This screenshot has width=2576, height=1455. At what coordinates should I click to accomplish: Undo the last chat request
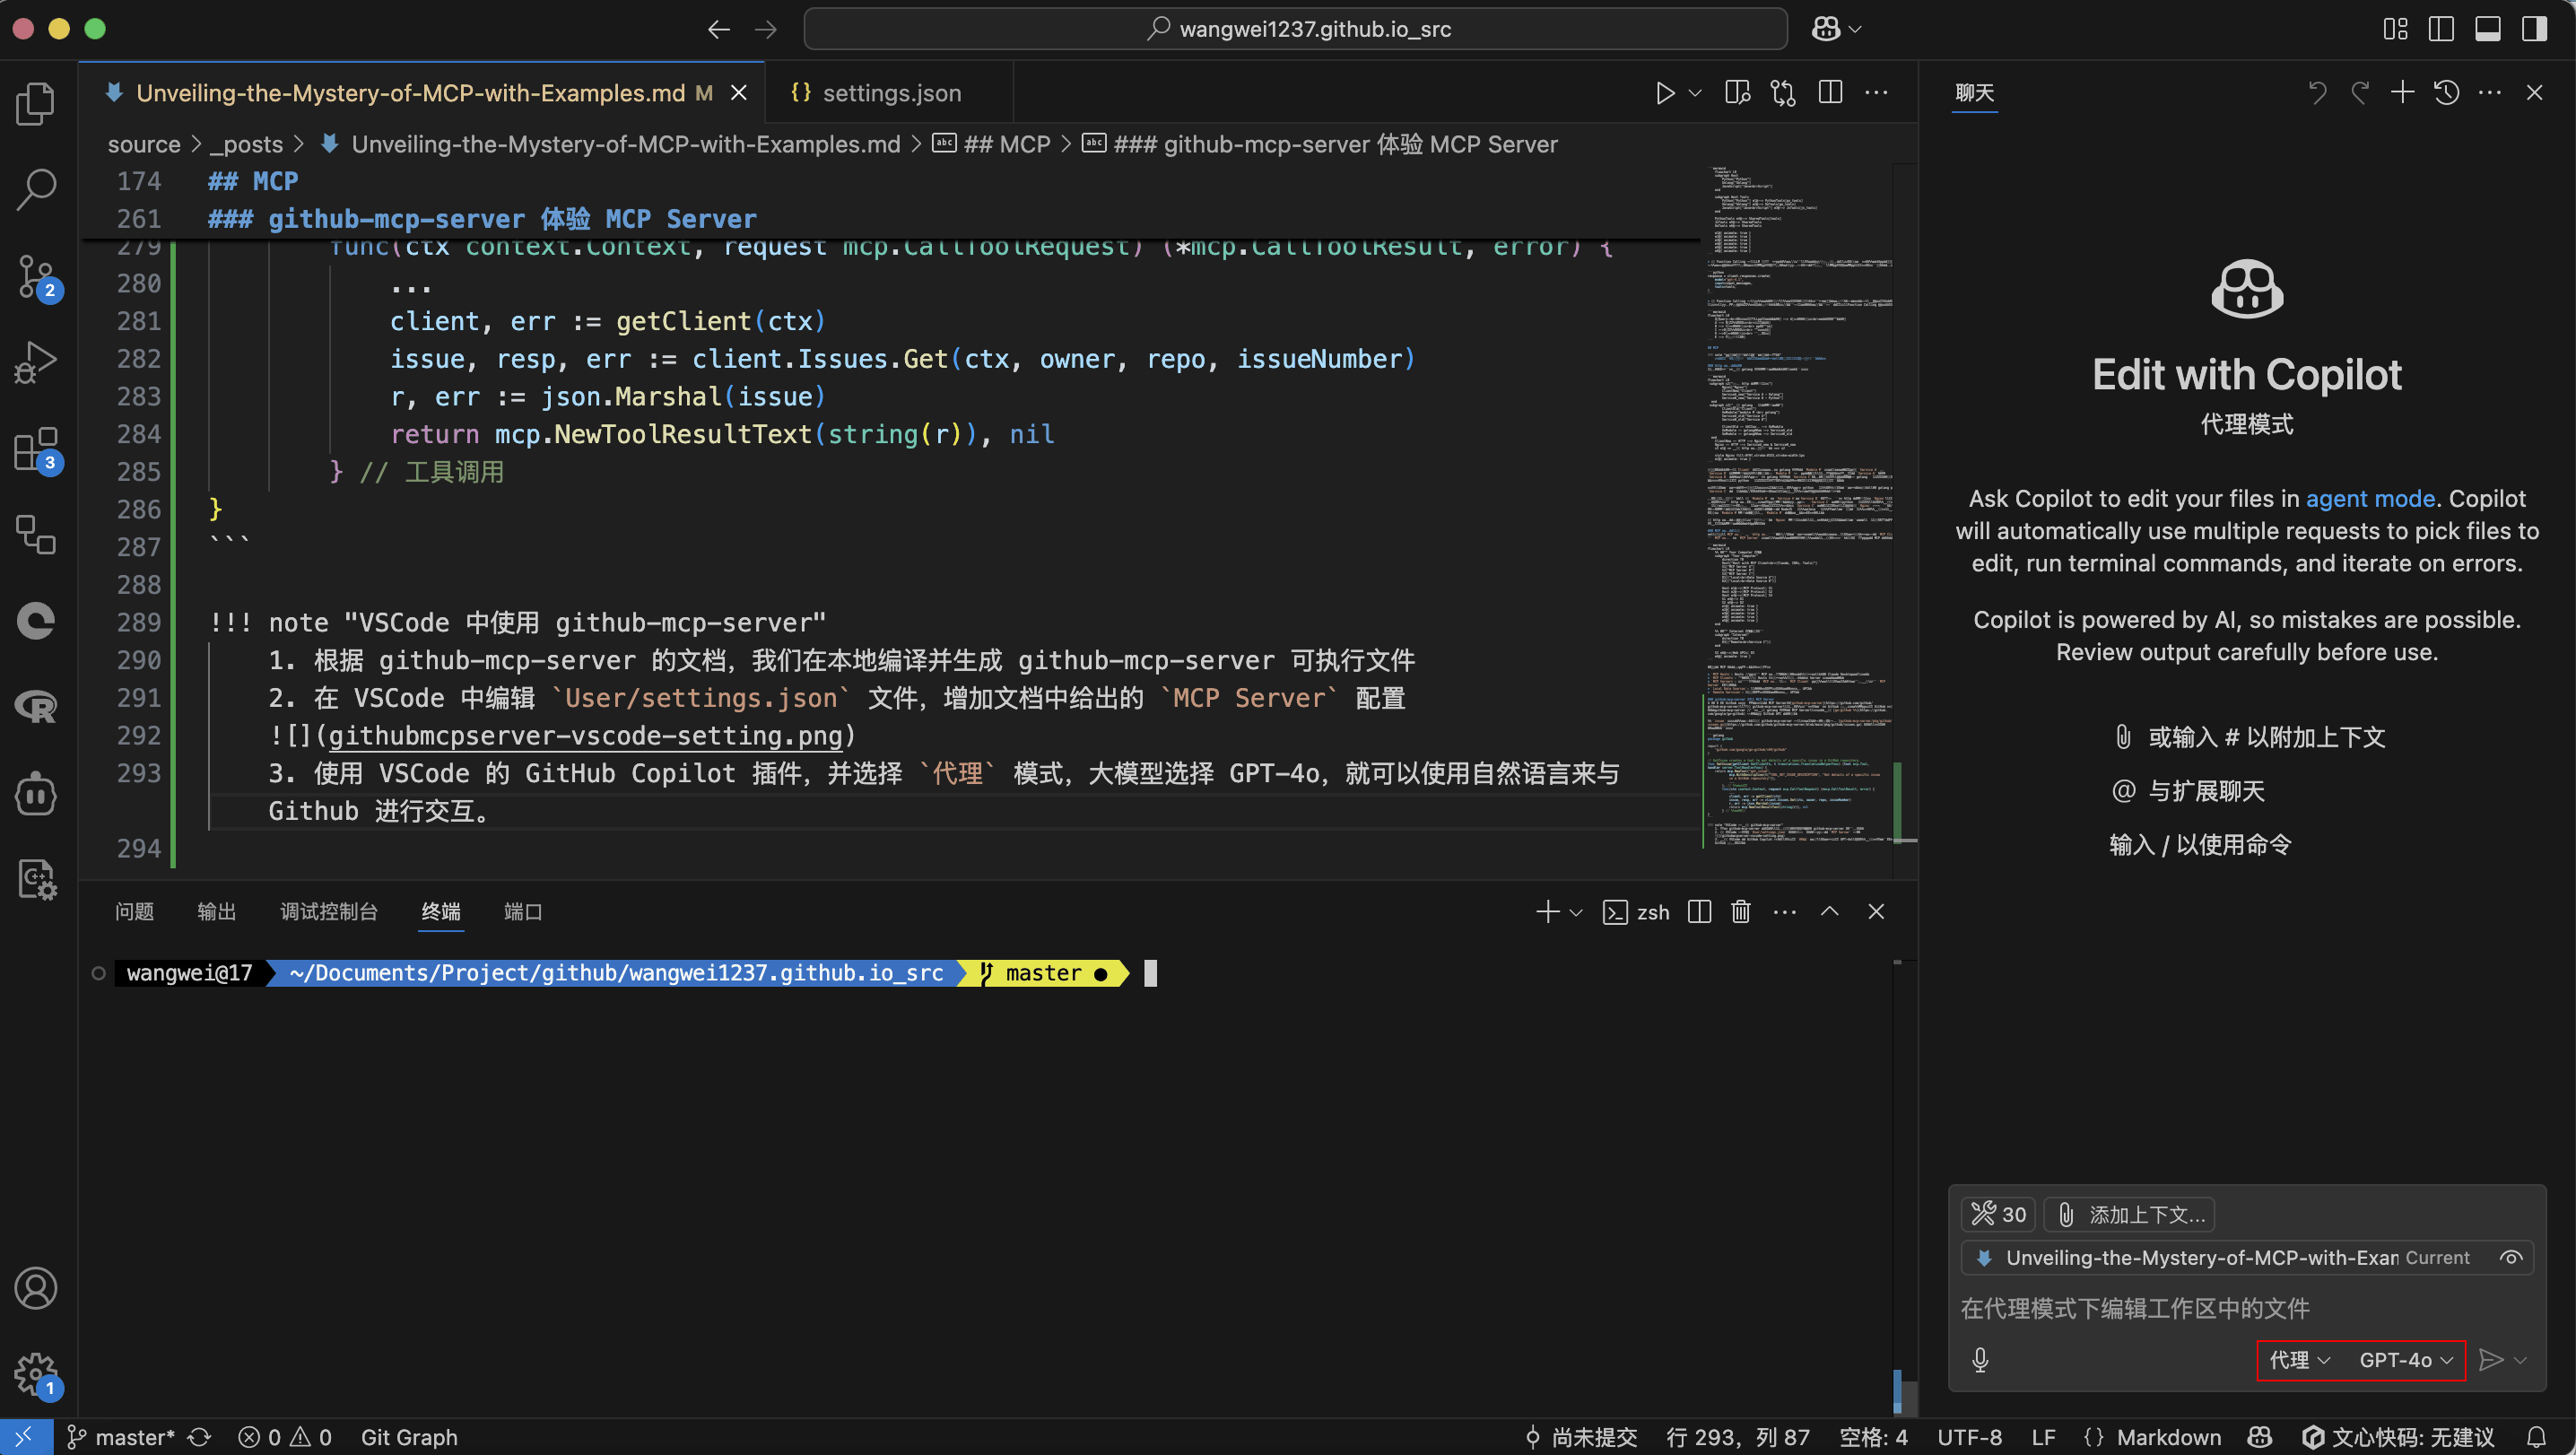click(2317, 93)
